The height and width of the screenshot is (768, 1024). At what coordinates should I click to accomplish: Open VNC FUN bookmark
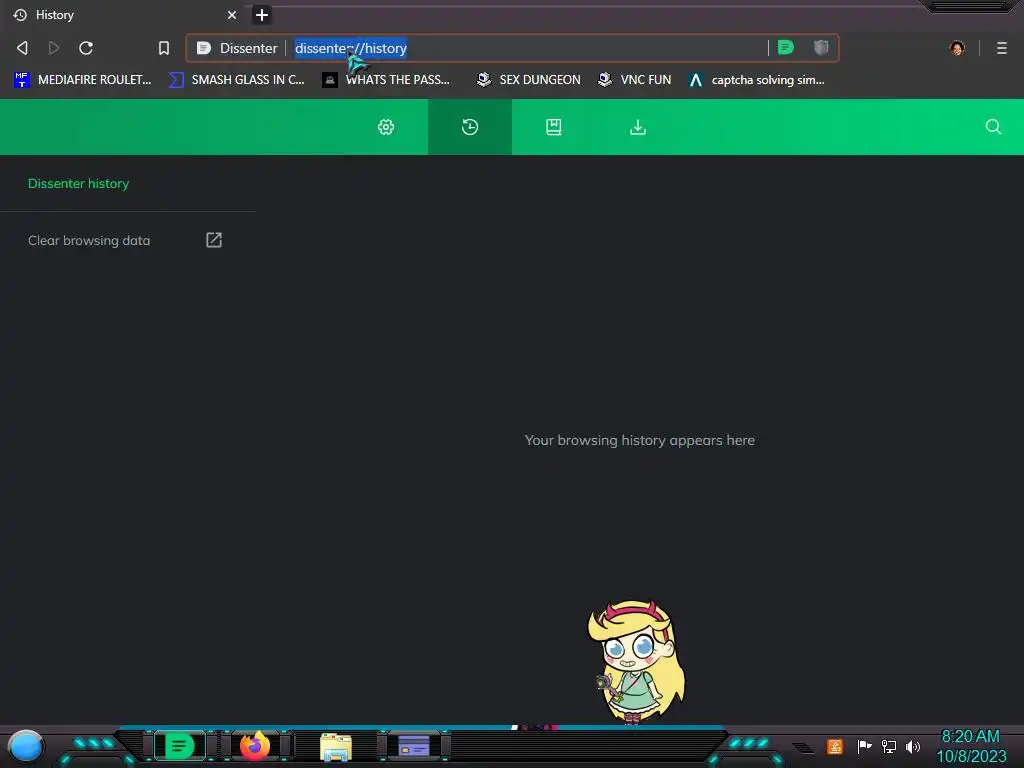[x=634, y=80]
